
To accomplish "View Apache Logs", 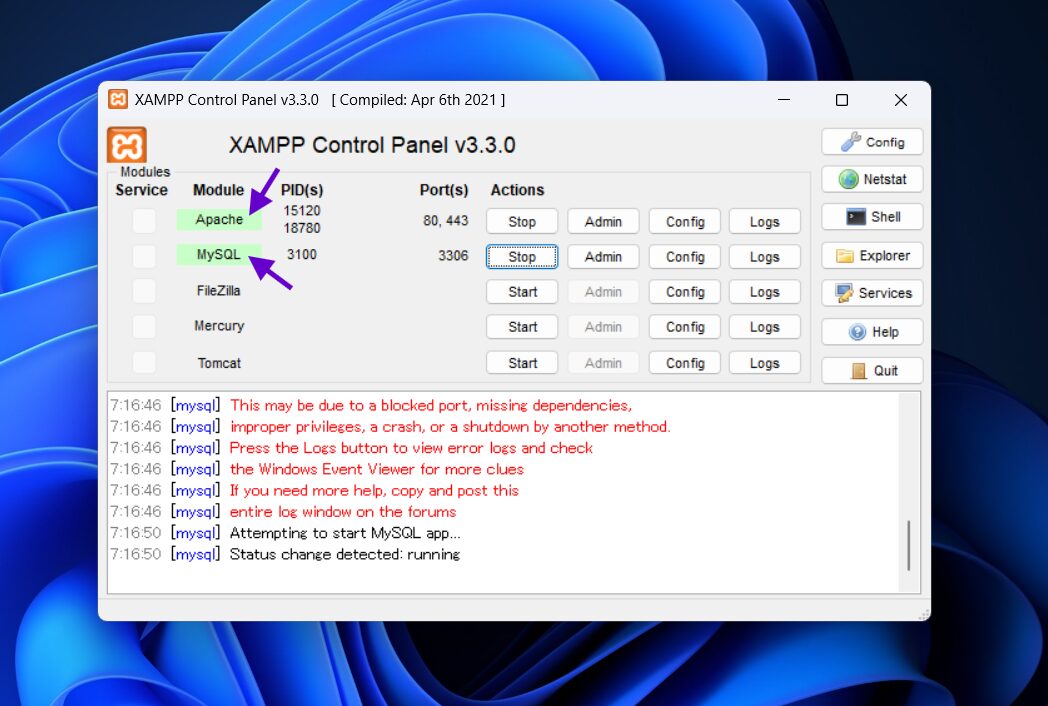I will [764, 222].
